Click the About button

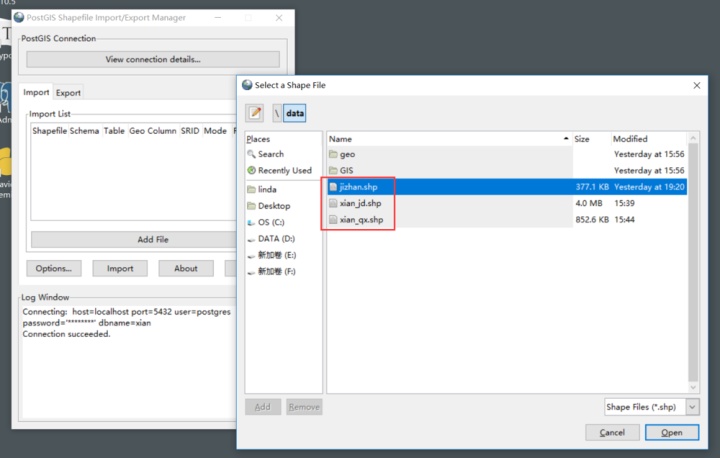coord(186,268)
